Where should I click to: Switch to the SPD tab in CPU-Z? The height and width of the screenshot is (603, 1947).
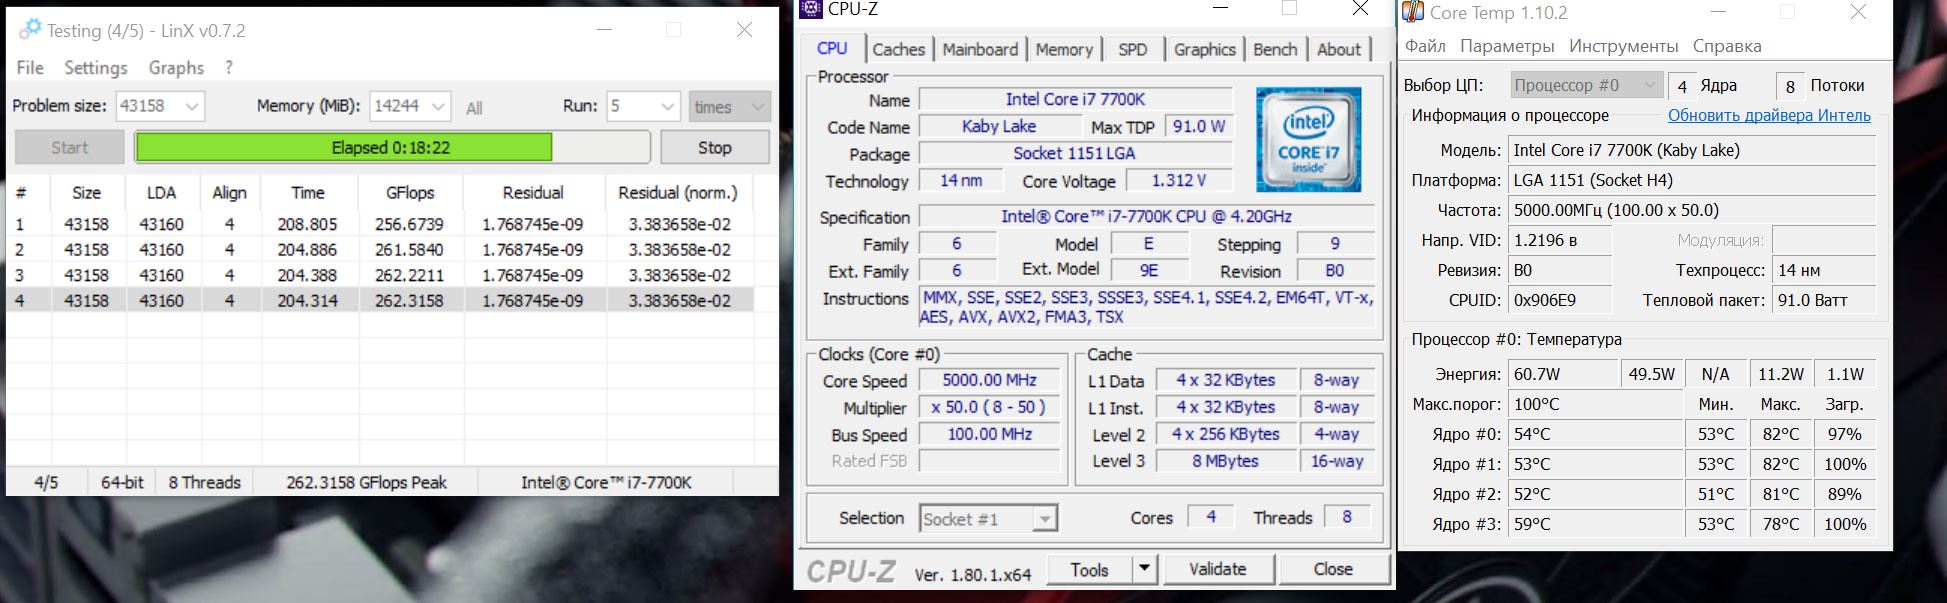(1132, 49)
